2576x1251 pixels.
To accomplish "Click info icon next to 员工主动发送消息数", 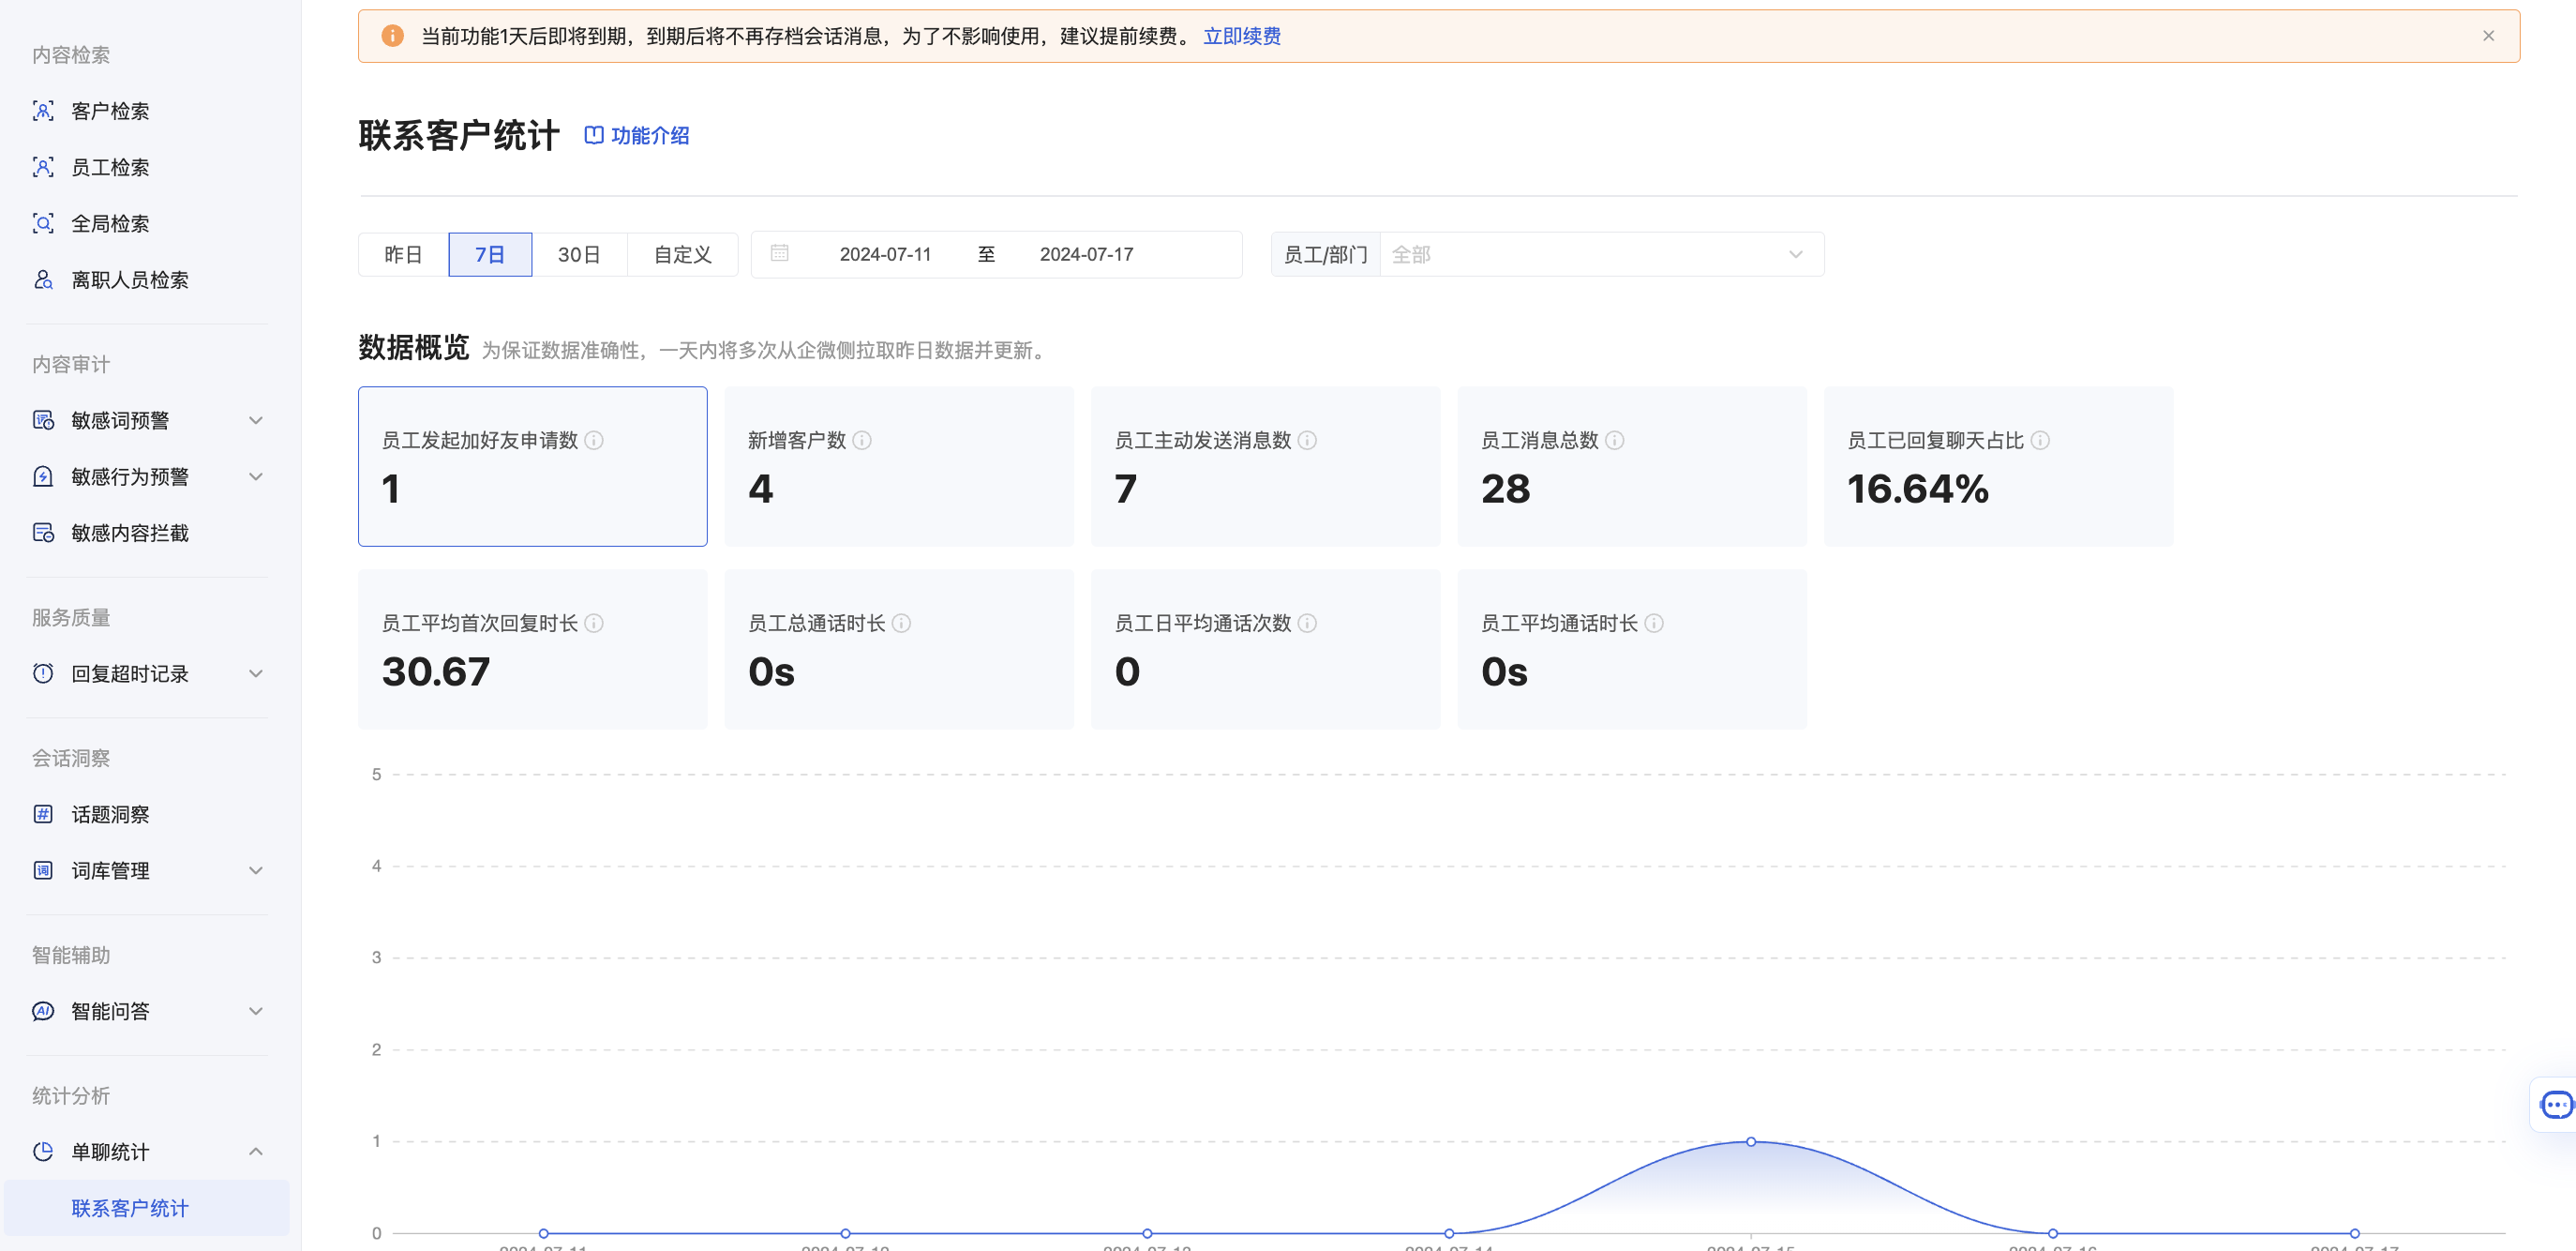I will pos(1307,440).
